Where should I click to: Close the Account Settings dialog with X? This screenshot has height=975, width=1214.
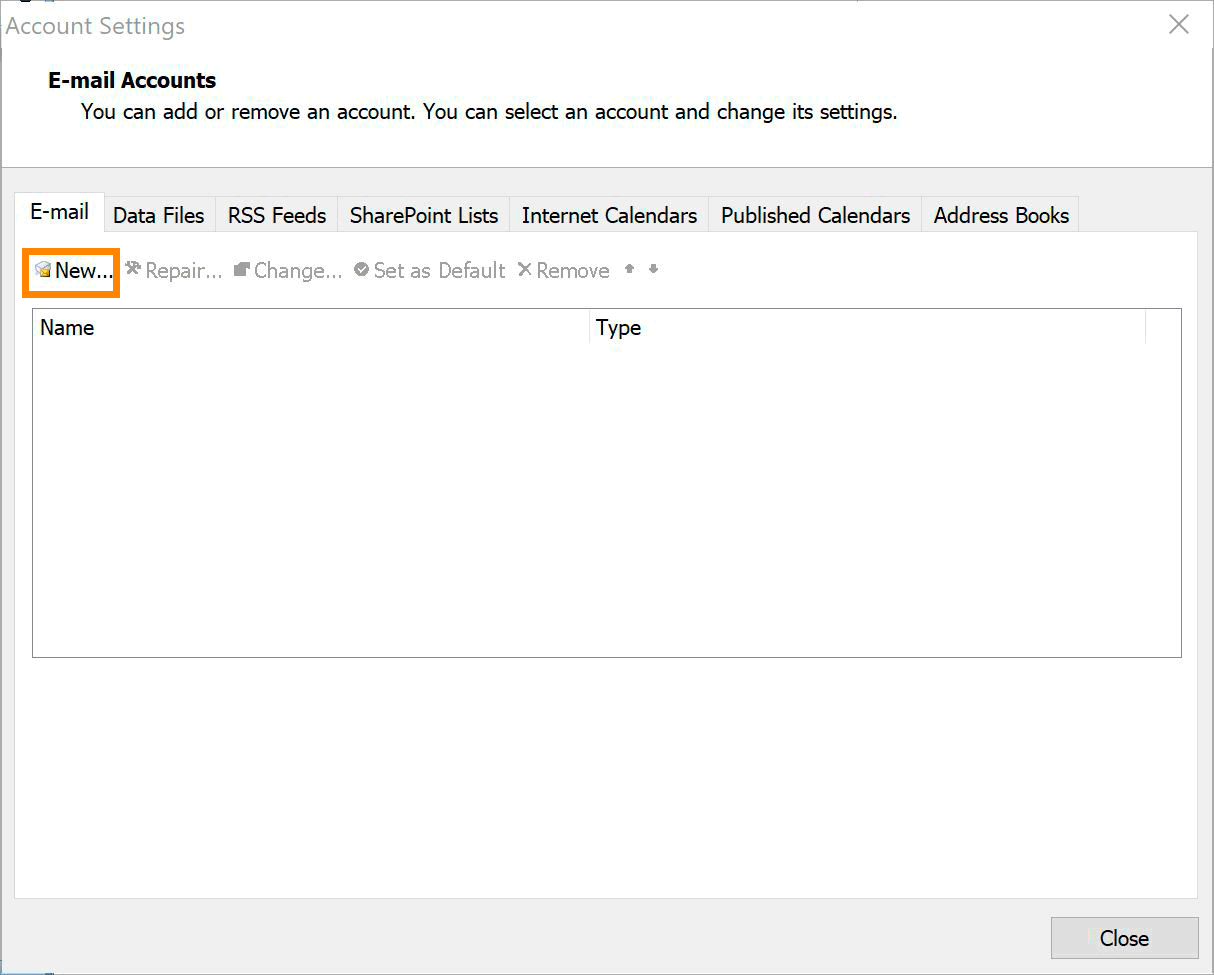click(x=1179, y=25)
